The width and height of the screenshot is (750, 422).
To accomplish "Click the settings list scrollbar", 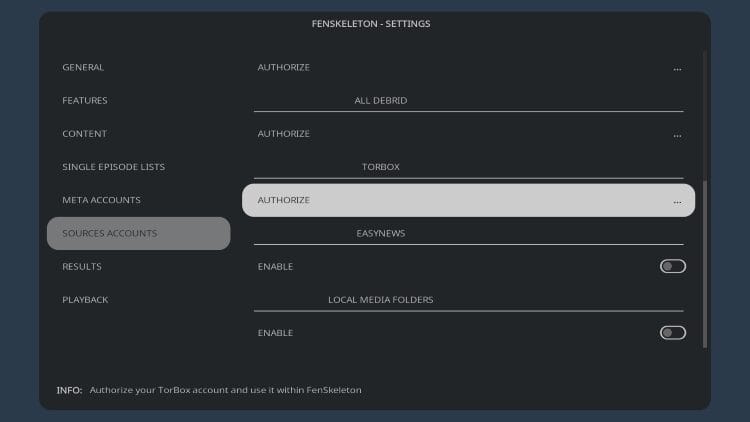I will tap(705, 264).
